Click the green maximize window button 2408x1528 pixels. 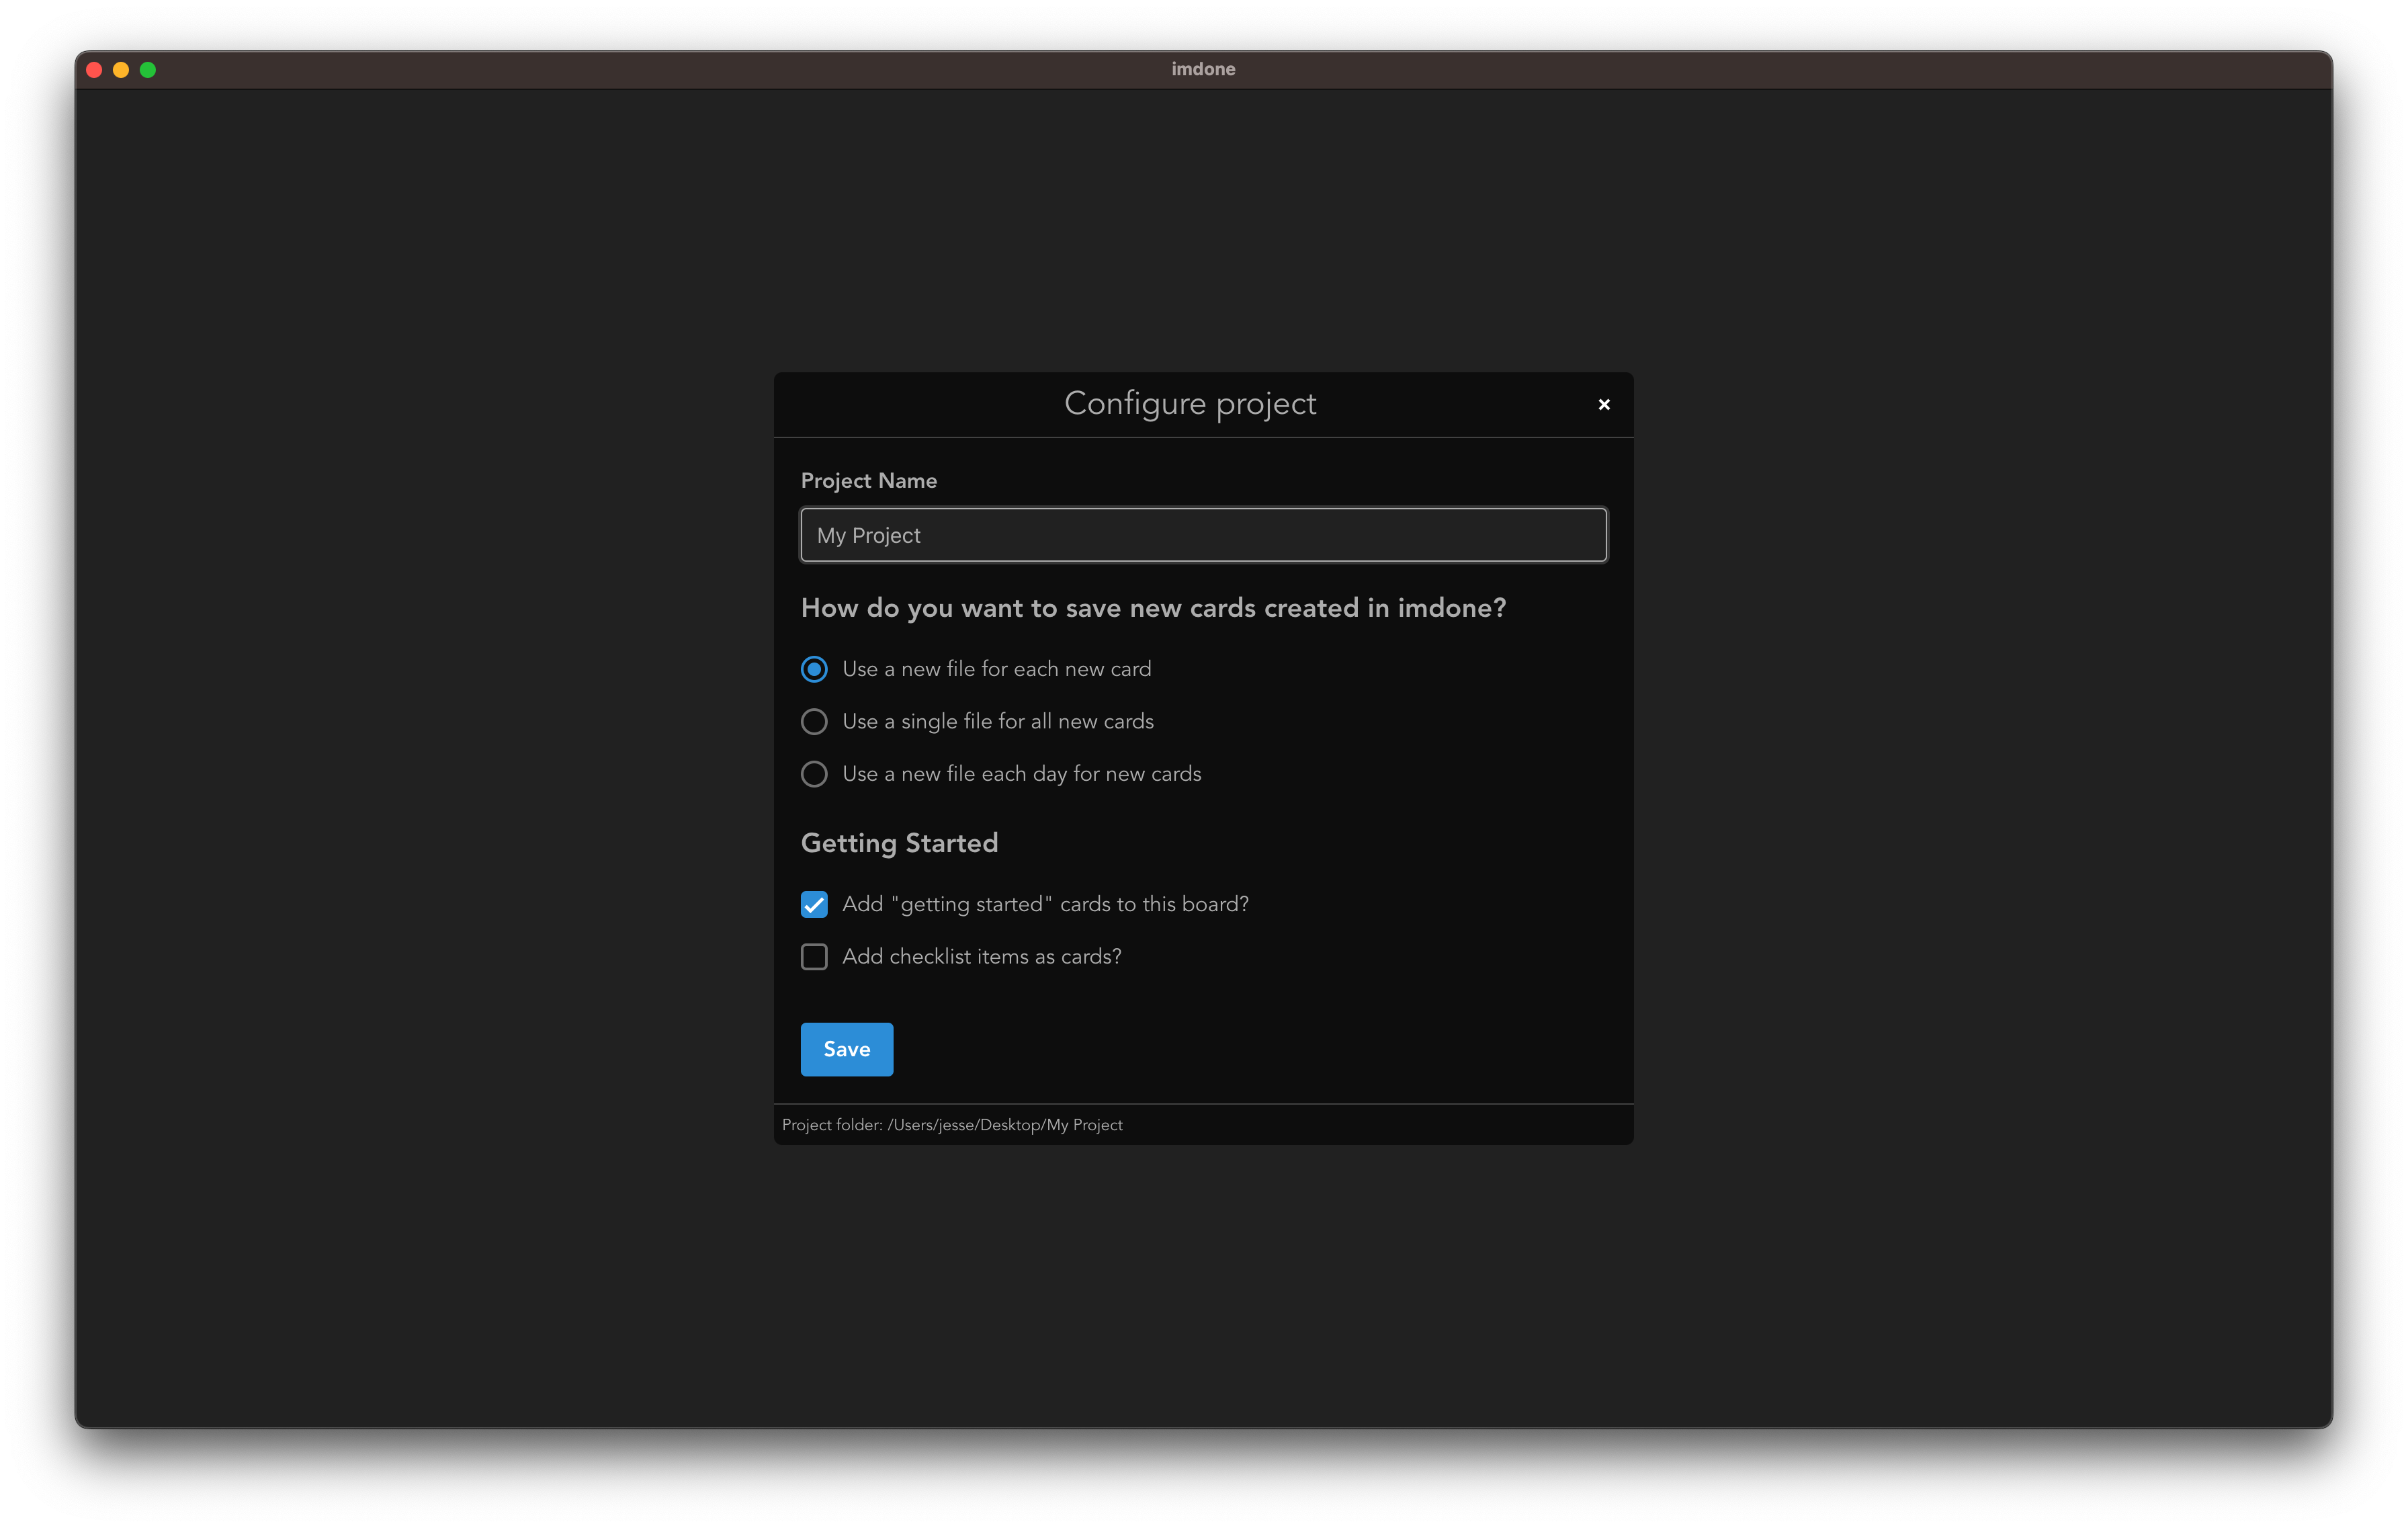(x=148, y=70)
